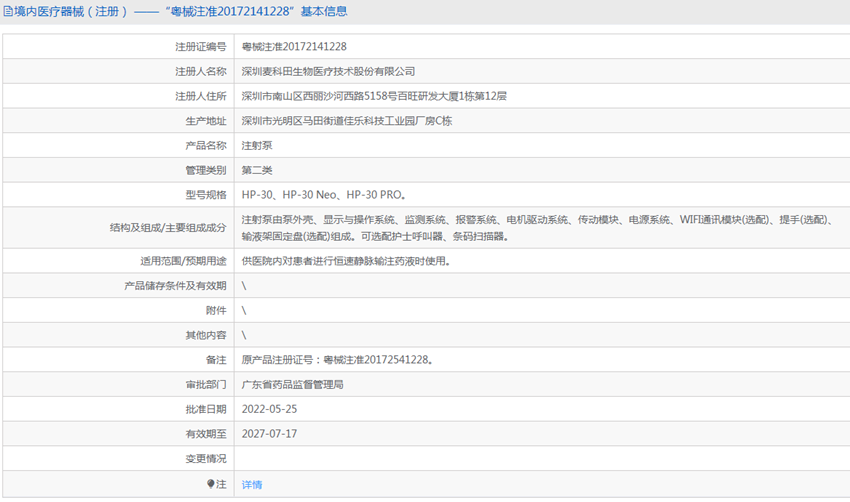Click the 注册证编号 row label

(201, 46)
